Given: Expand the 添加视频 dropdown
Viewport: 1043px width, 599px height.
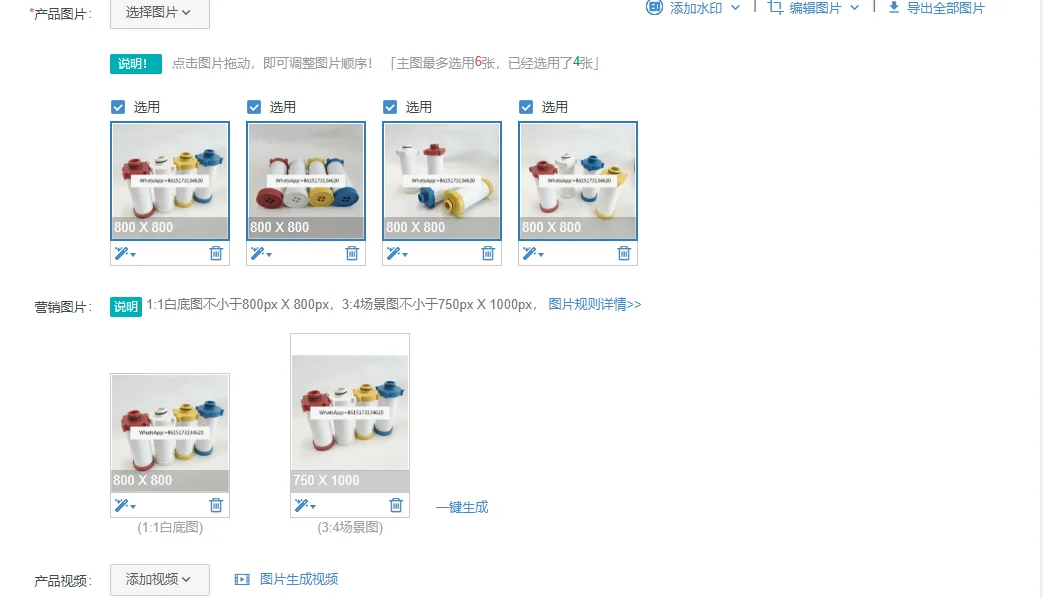Looking at the screenshot, I should [x=160, y=580].
